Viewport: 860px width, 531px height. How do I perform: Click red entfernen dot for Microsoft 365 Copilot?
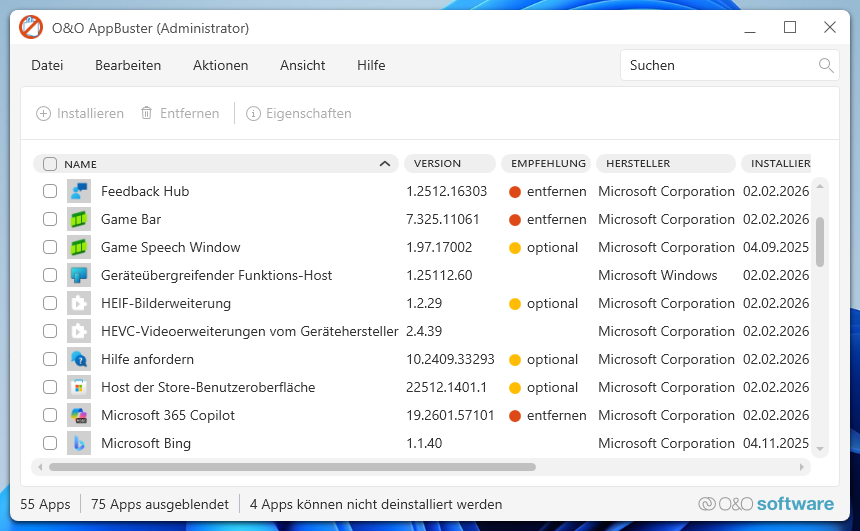click(514, 416)
